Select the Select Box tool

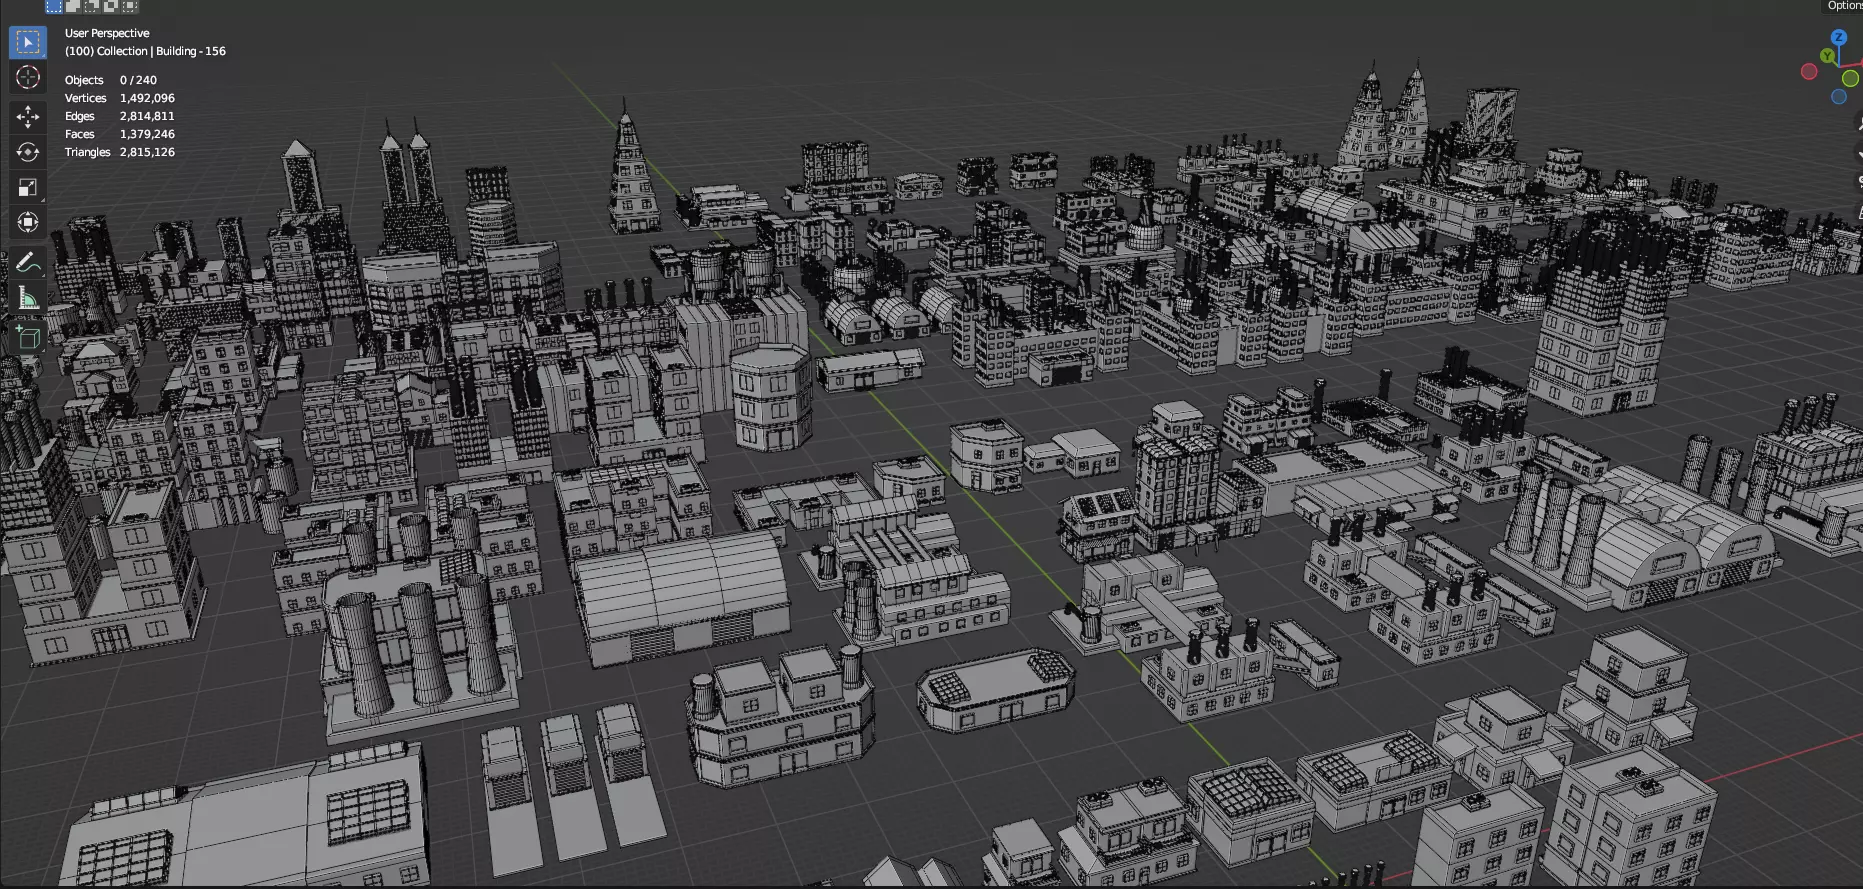pos(28,42)
